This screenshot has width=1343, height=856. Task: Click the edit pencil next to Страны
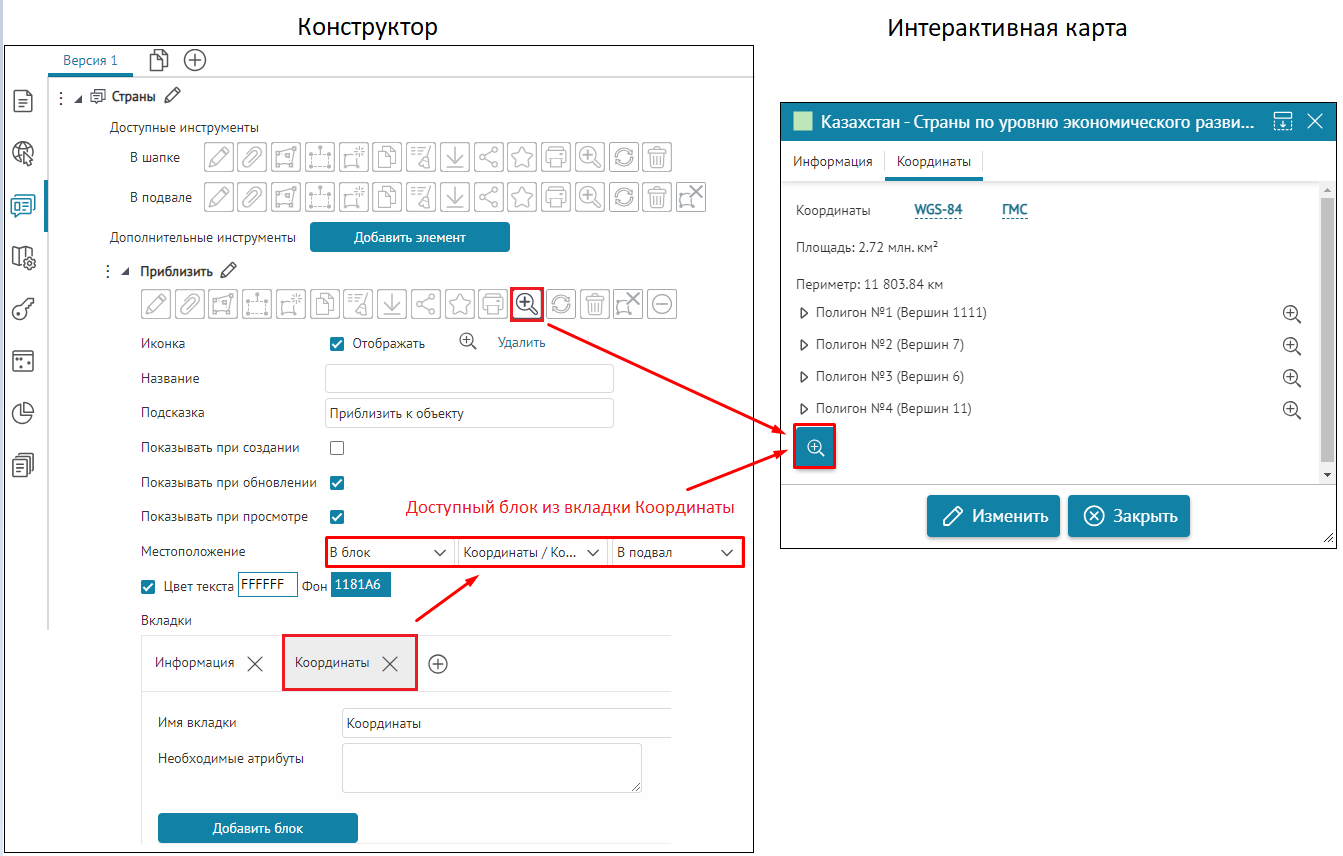(173, 96)
